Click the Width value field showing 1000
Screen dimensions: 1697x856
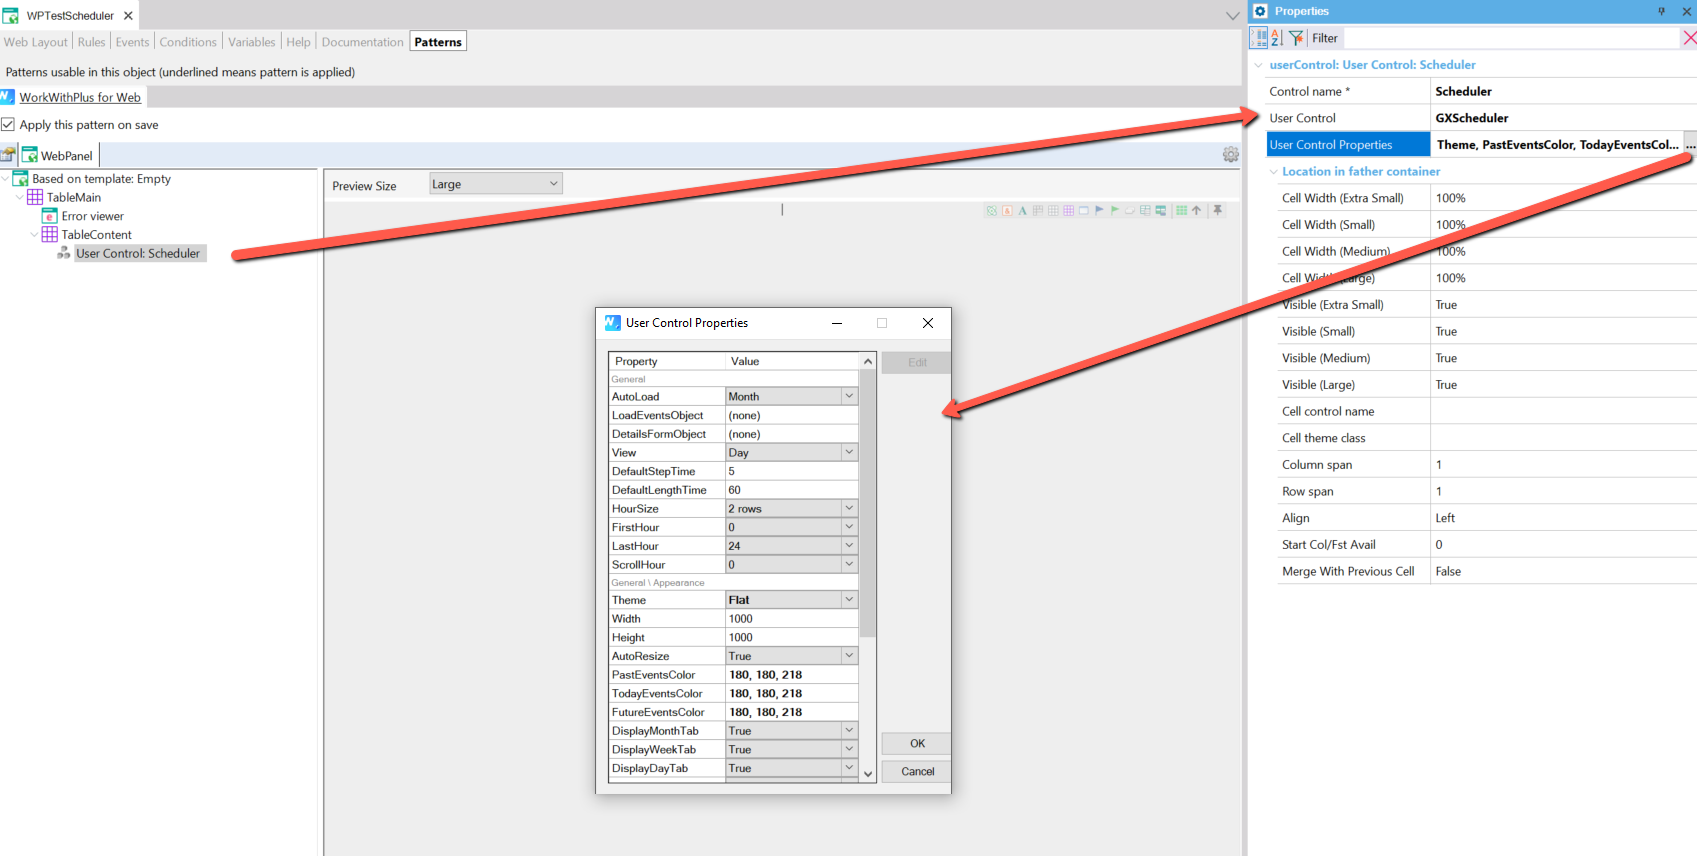tap(791, 619)
